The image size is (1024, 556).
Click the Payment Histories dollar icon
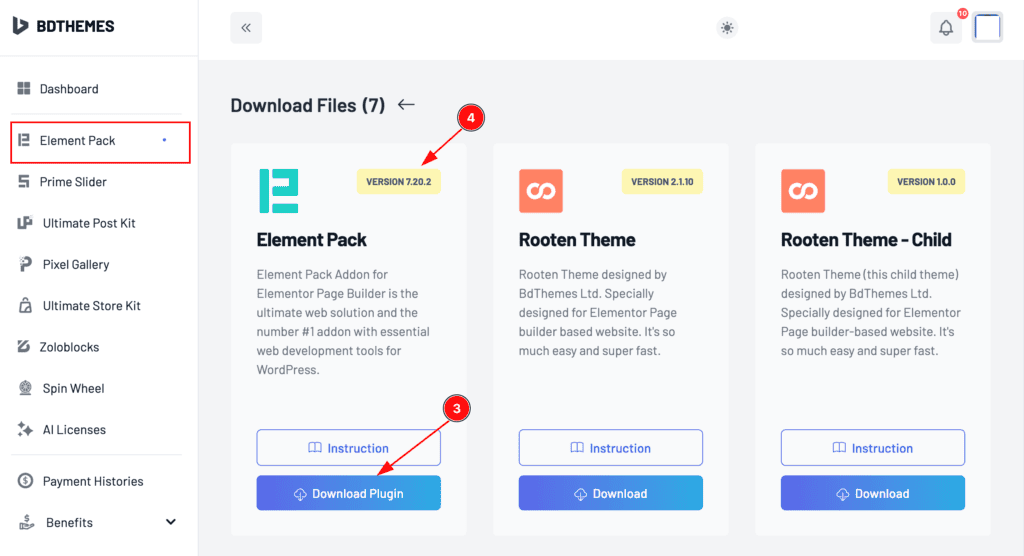coord(25,481)
